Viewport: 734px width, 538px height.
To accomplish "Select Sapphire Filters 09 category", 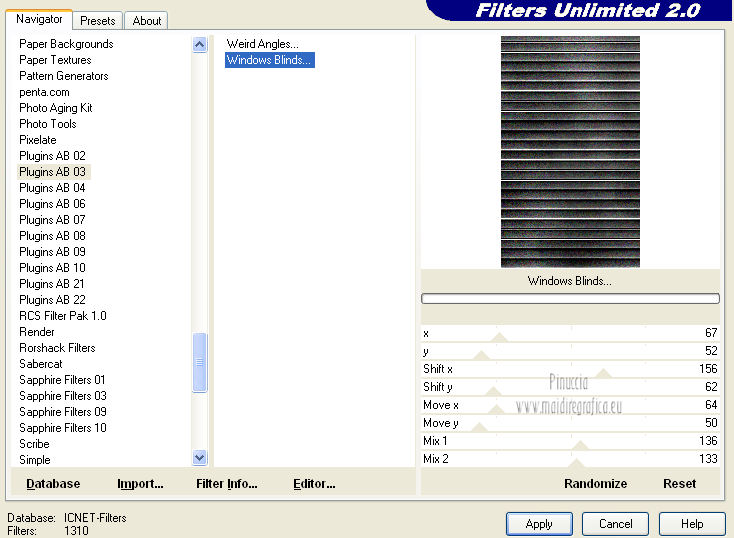I will tap(63, 412).
